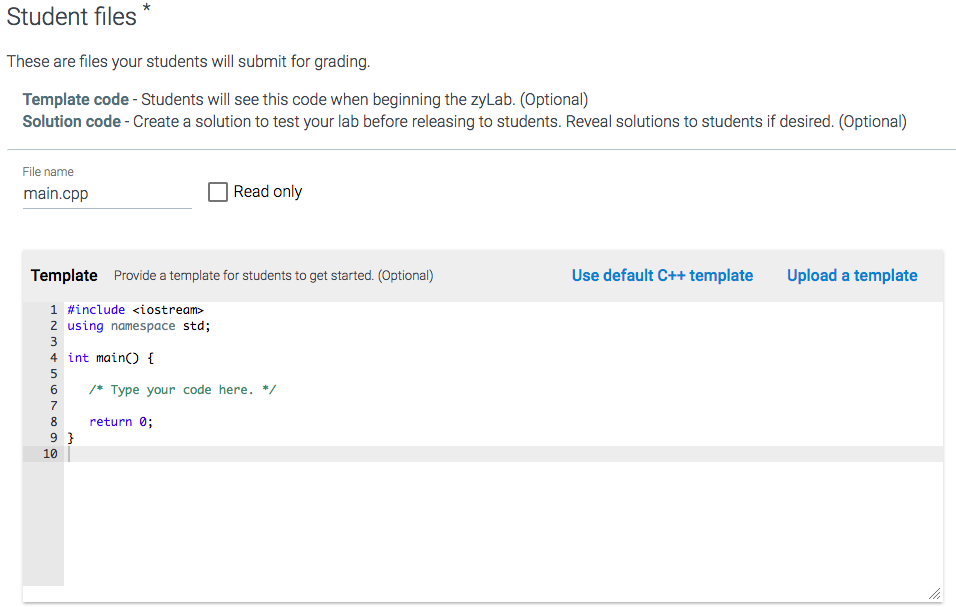The height and width of the screenshot is (607, 956).
Task: Enable the Read only checkbox
Action: coord(218,192)
